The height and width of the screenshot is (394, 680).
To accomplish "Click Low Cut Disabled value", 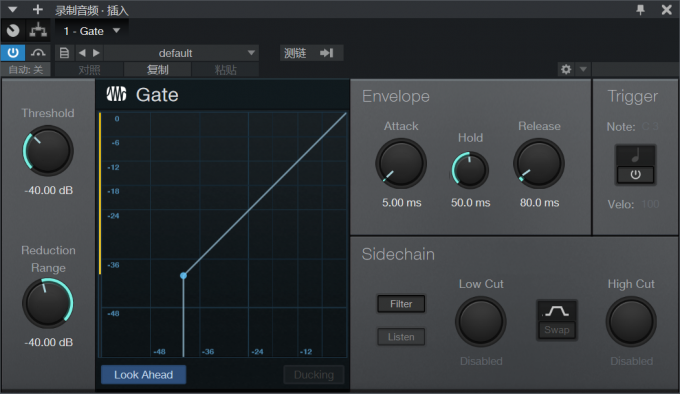I will point(481,361).
